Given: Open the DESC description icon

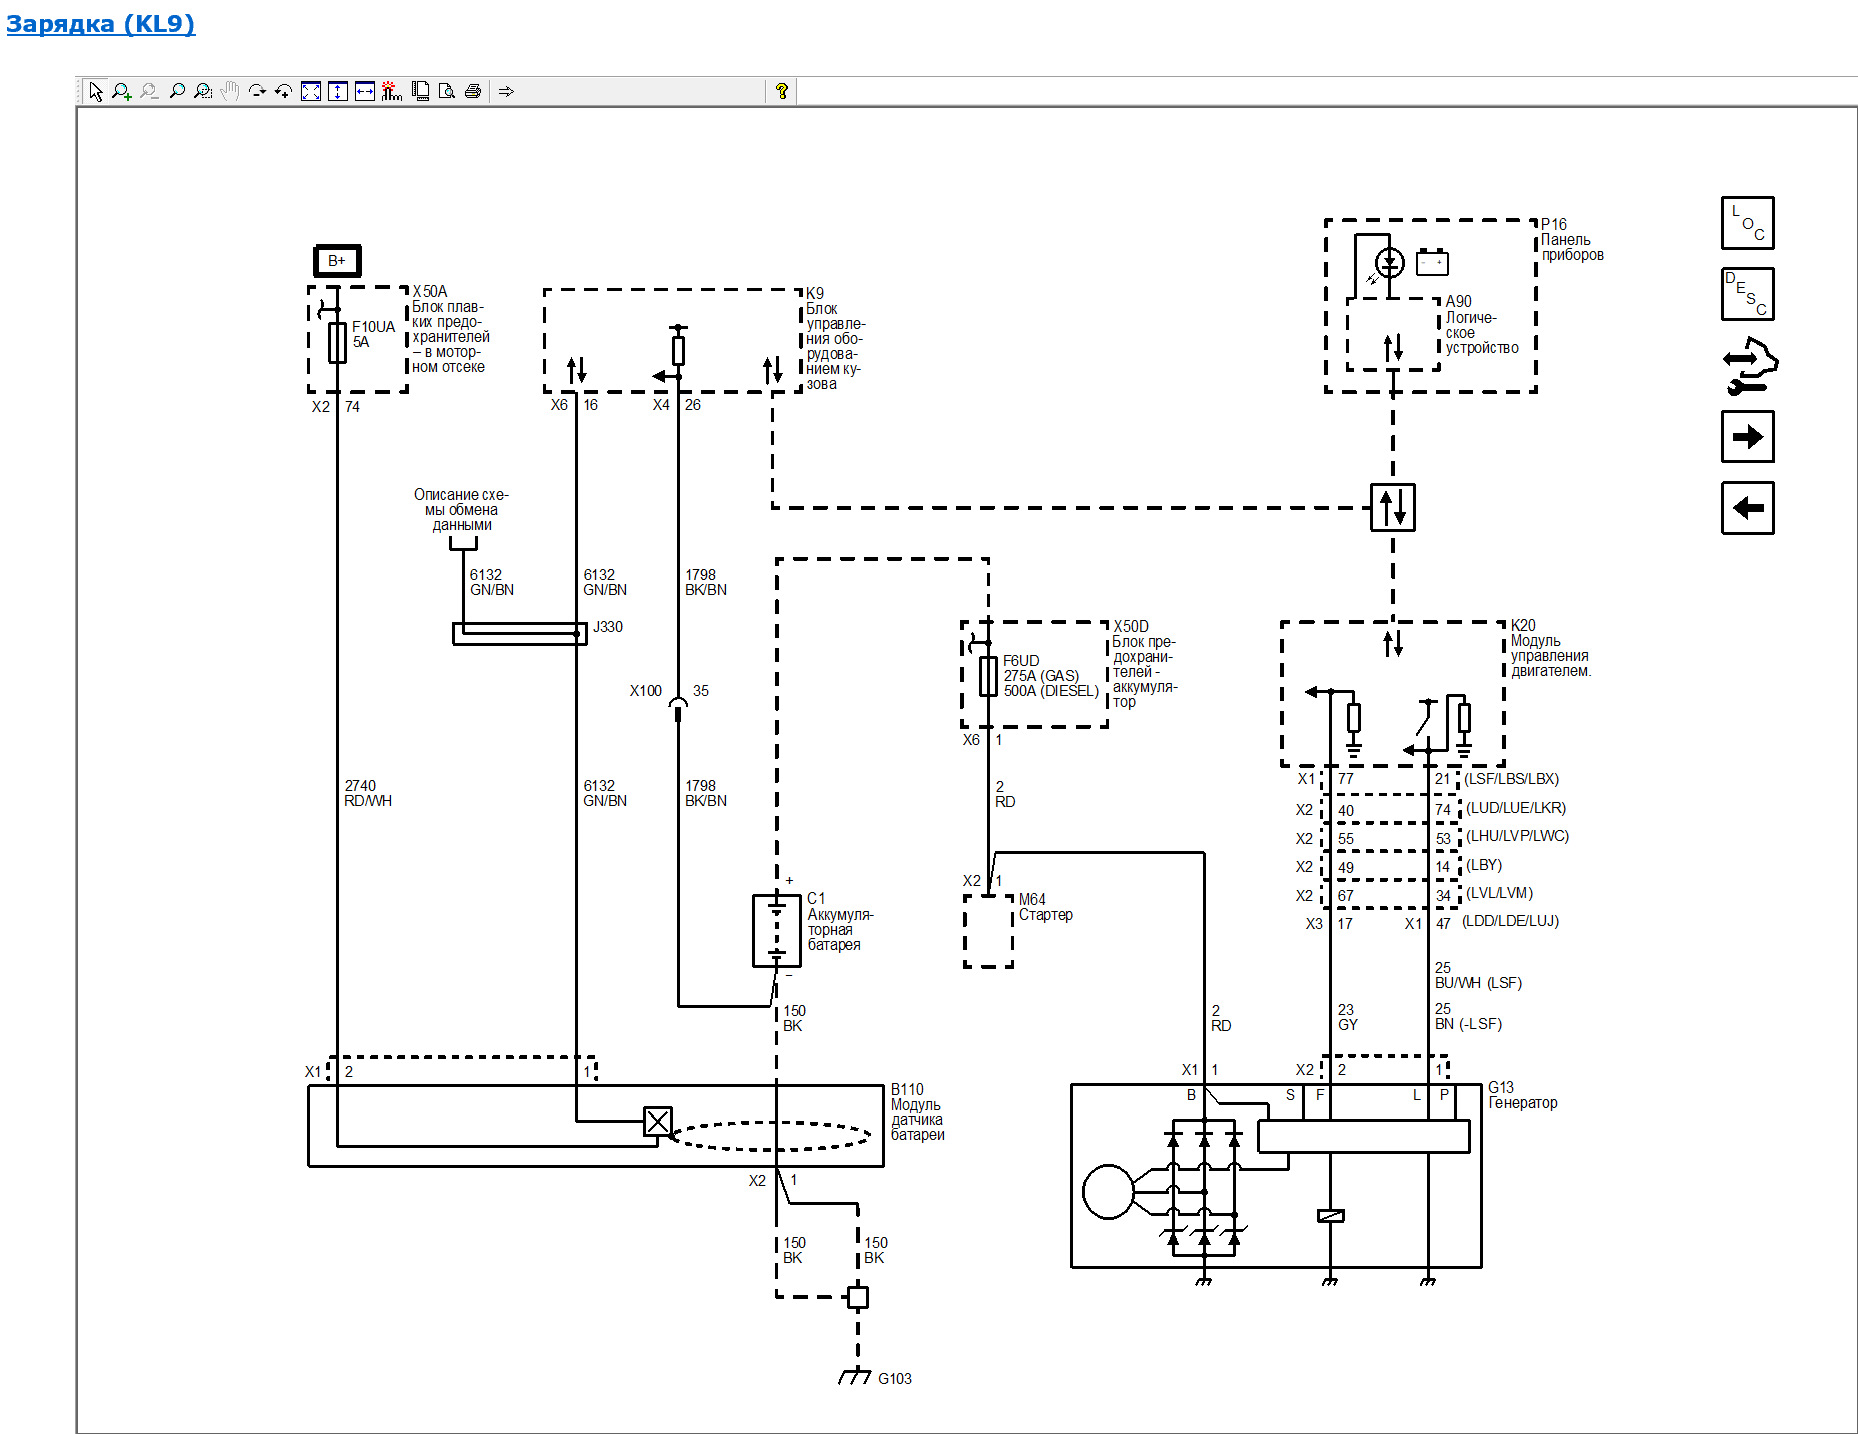Looking at the screenshot, I should point(1747,294).
